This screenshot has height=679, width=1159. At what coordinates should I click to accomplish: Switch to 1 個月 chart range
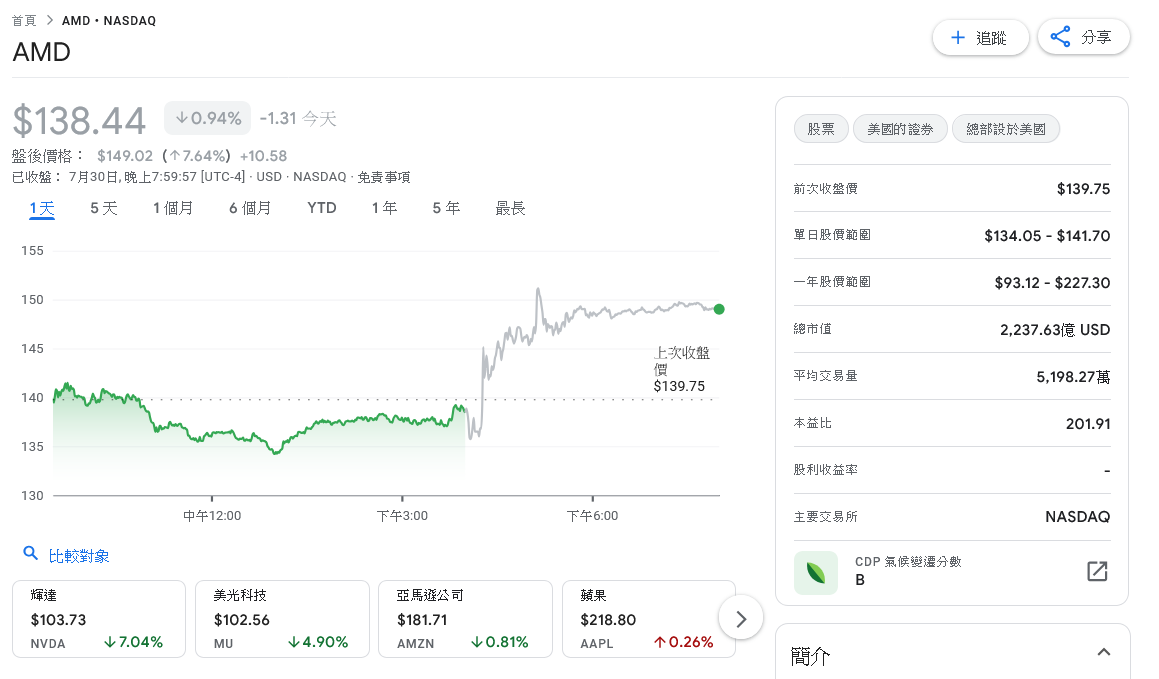173,208
